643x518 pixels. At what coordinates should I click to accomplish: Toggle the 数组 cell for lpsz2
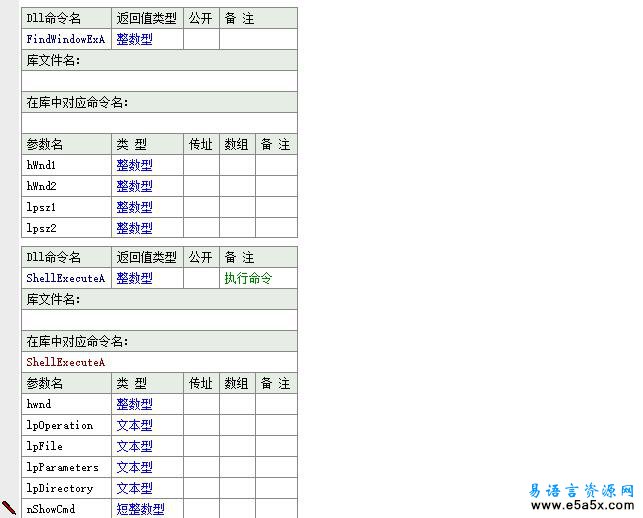237,228
